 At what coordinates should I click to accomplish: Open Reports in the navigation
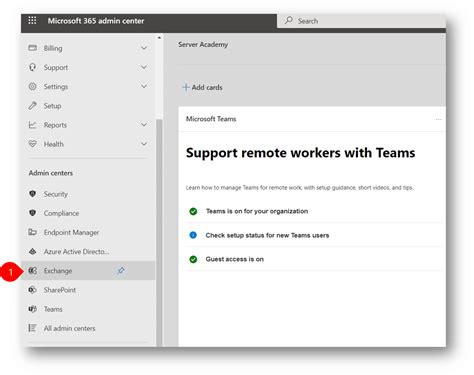point(89,125)
